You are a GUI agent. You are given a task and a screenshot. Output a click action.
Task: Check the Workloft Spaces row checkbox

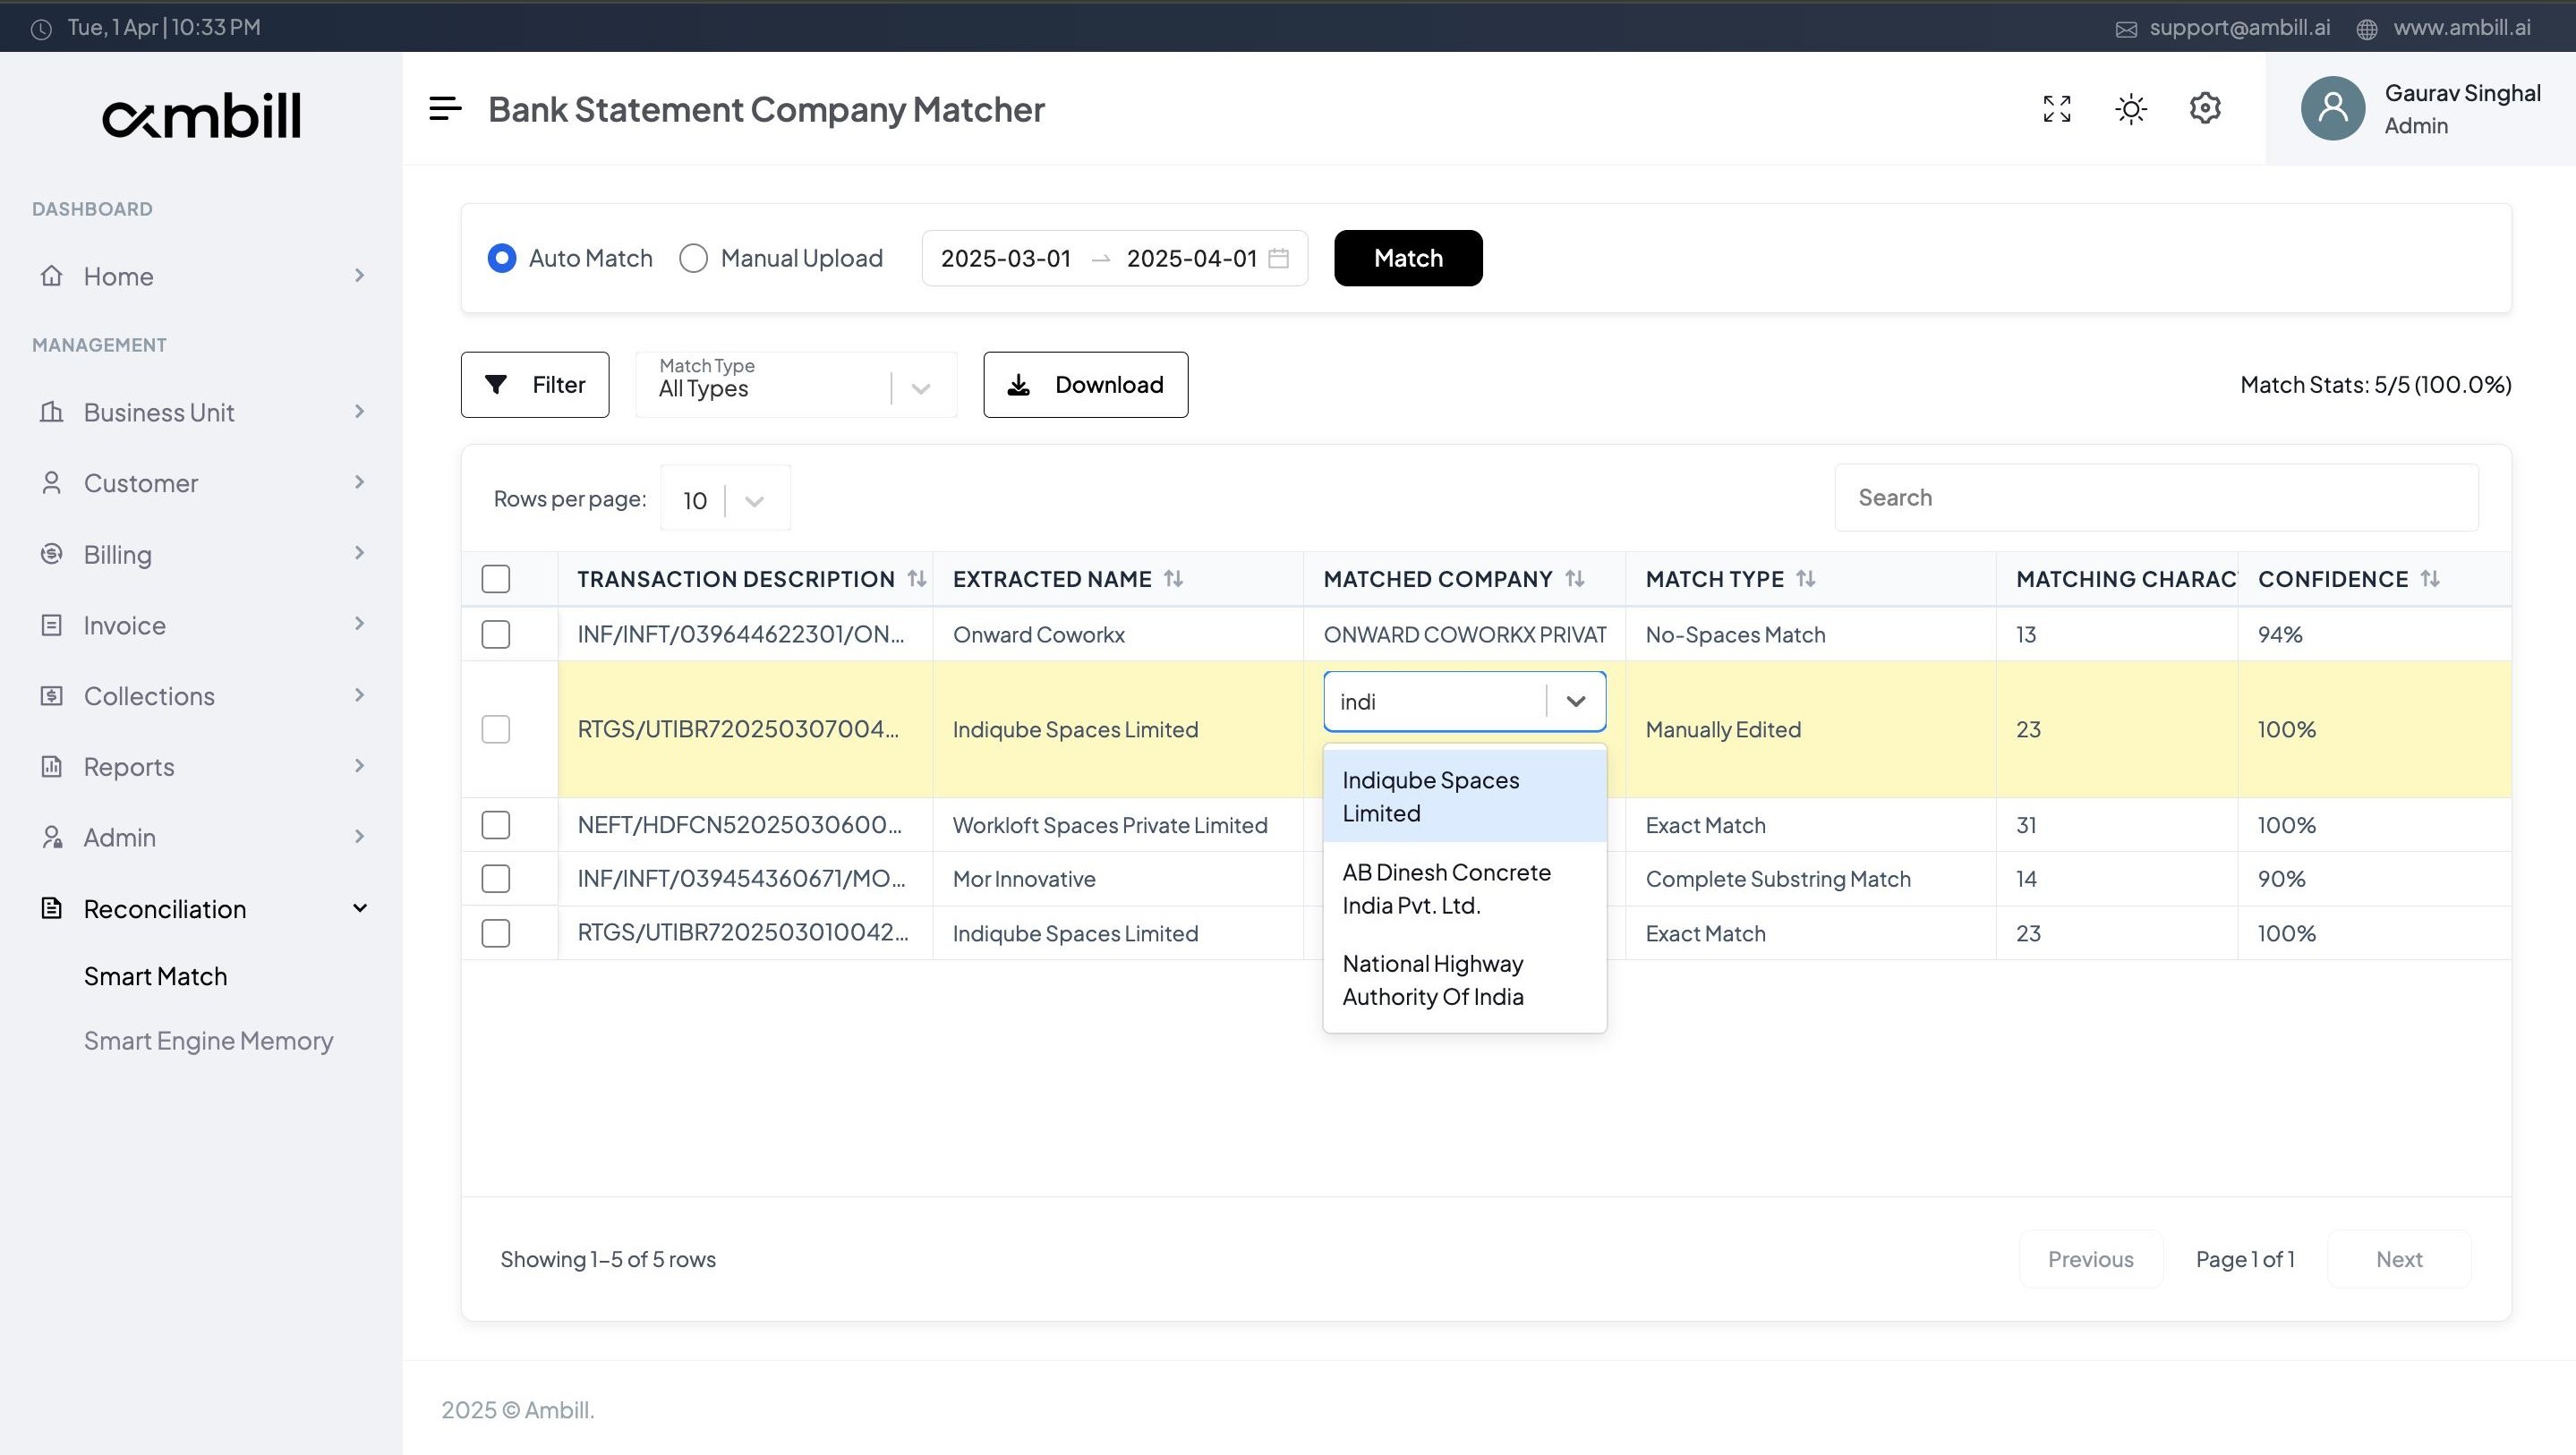(x=495, y=825)
